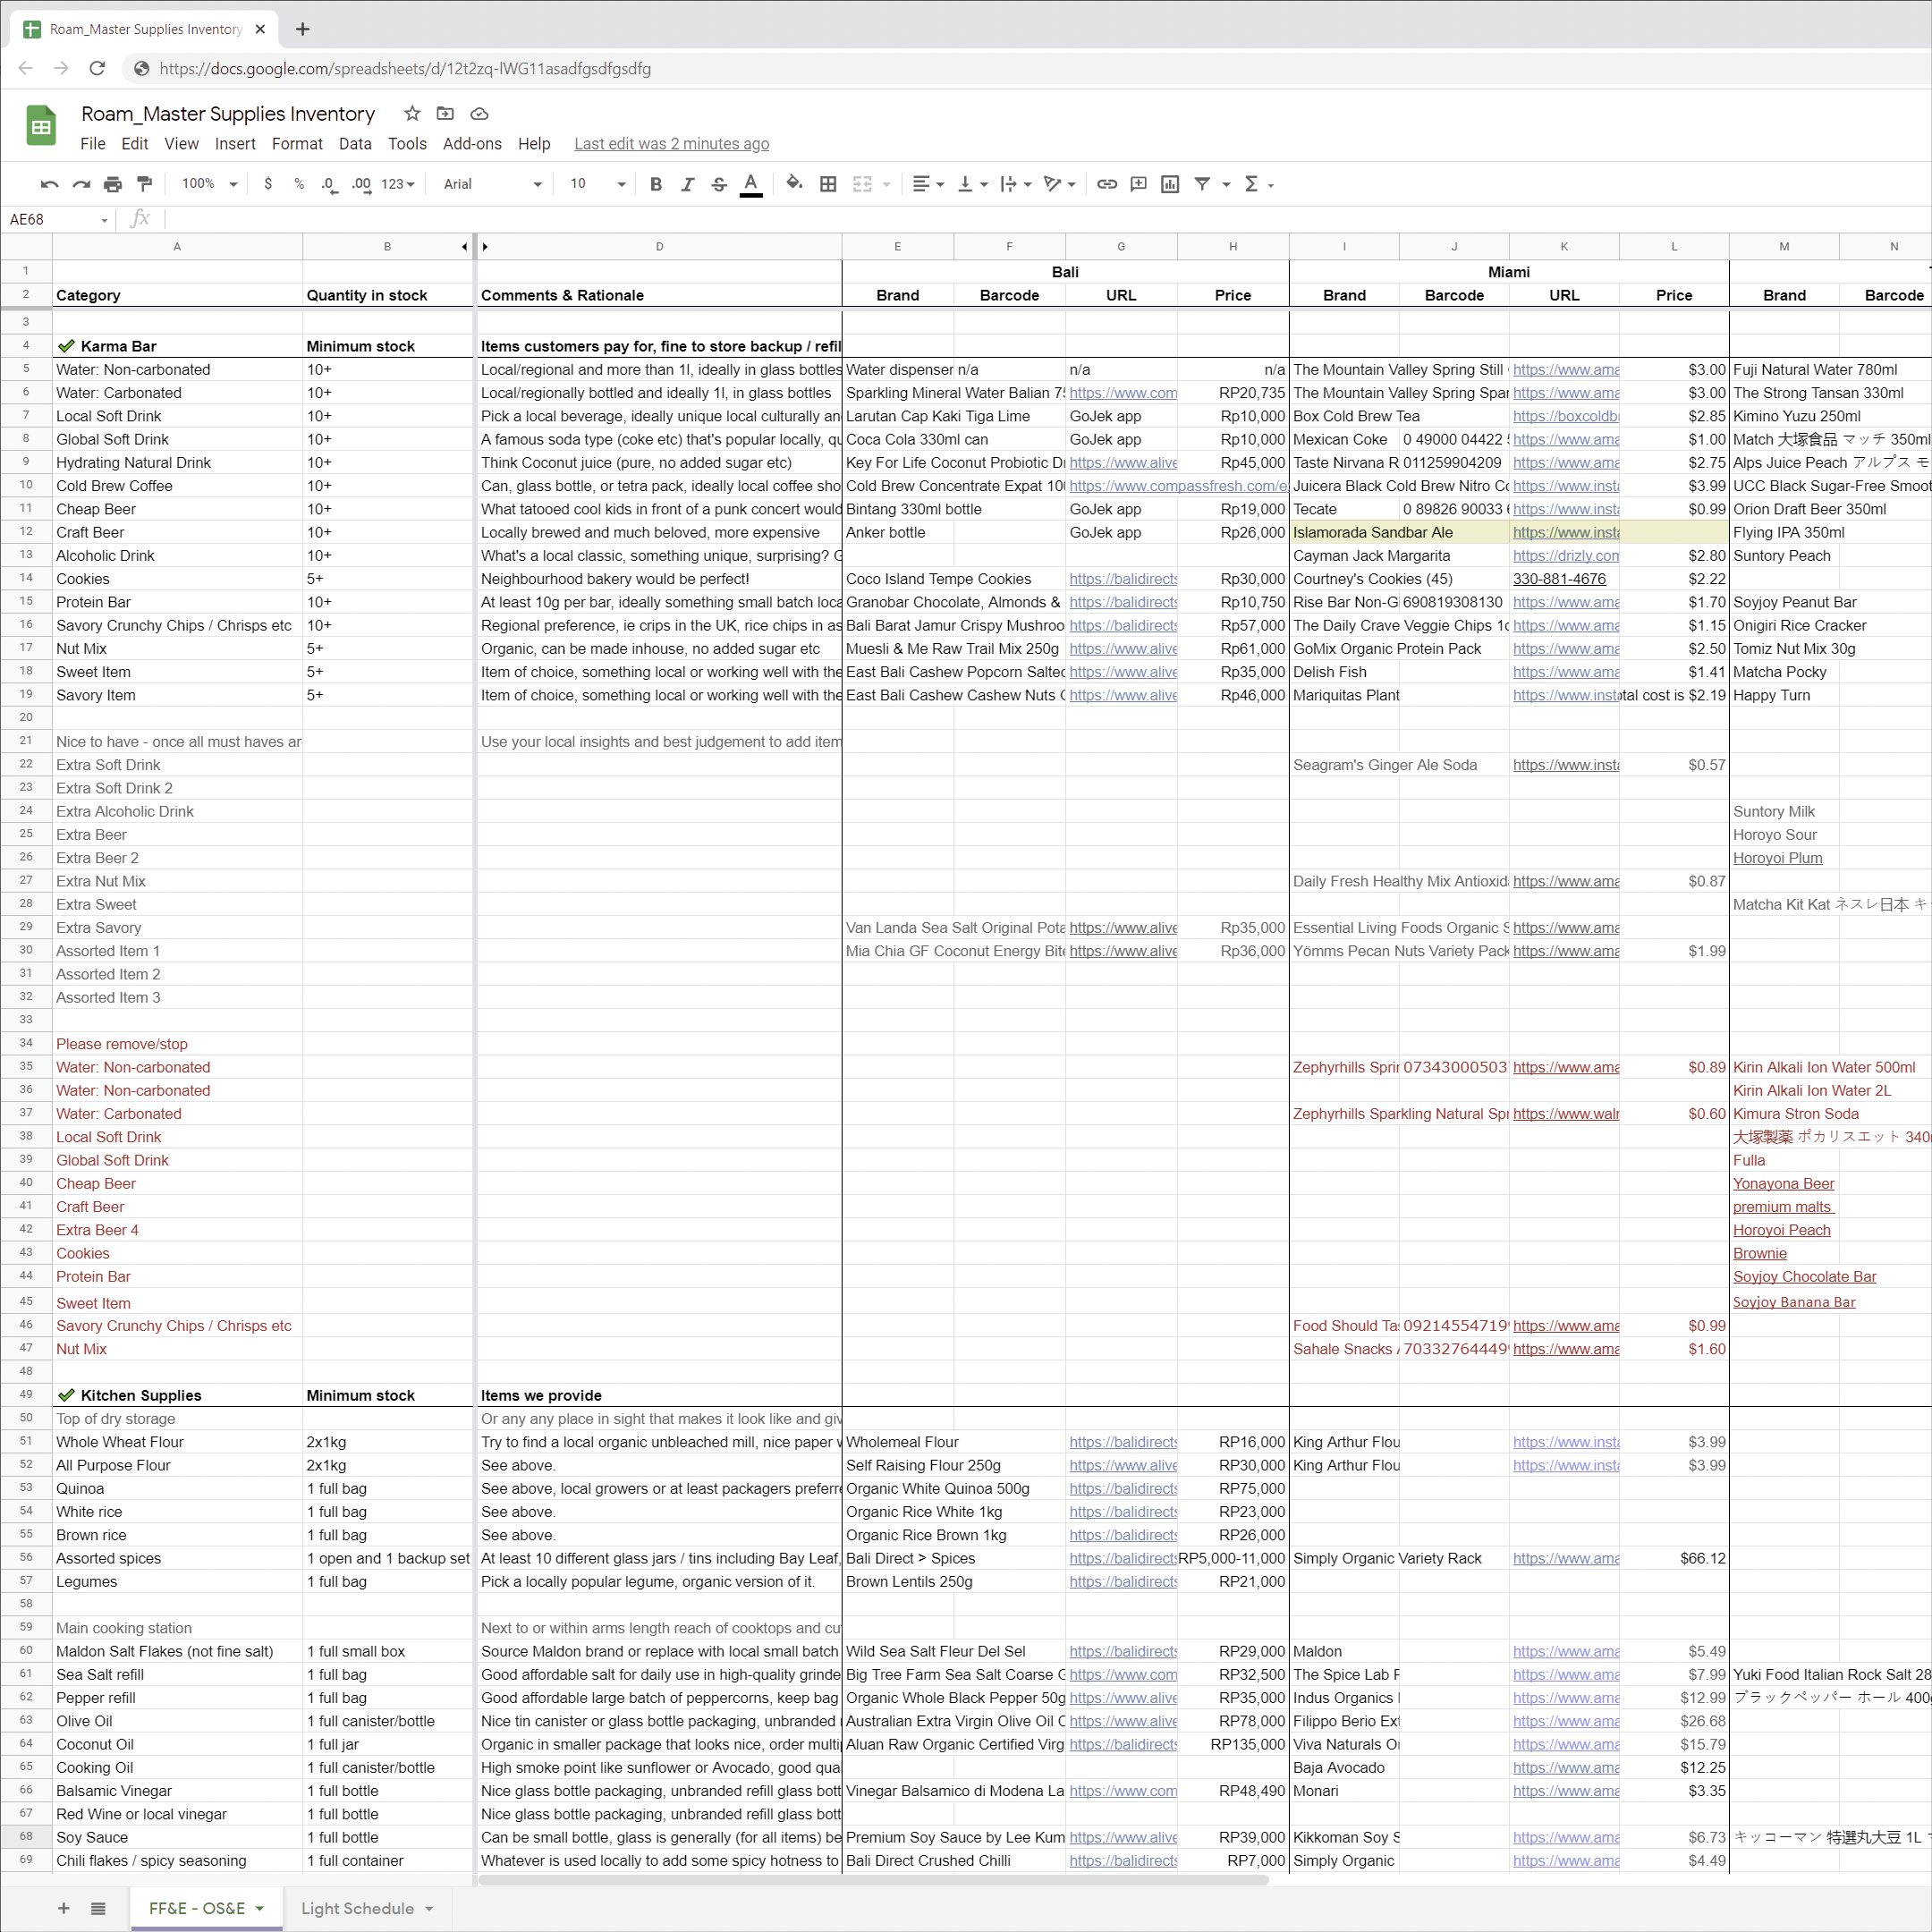
Task: Open the compassfresh.com link for Cold Brew Coffee
Action: point(1179,486)
